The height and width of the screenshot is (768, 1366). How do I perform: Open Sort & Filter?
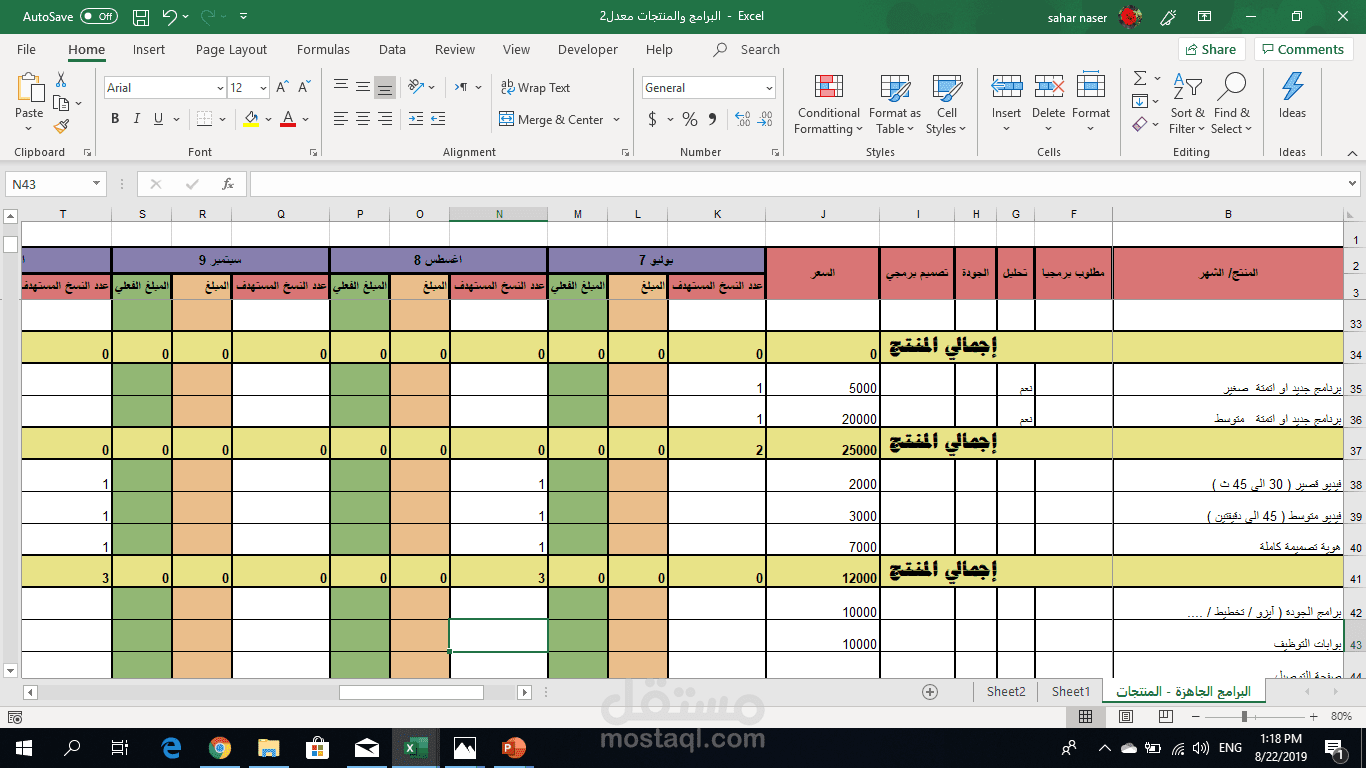pos(1187,104)
